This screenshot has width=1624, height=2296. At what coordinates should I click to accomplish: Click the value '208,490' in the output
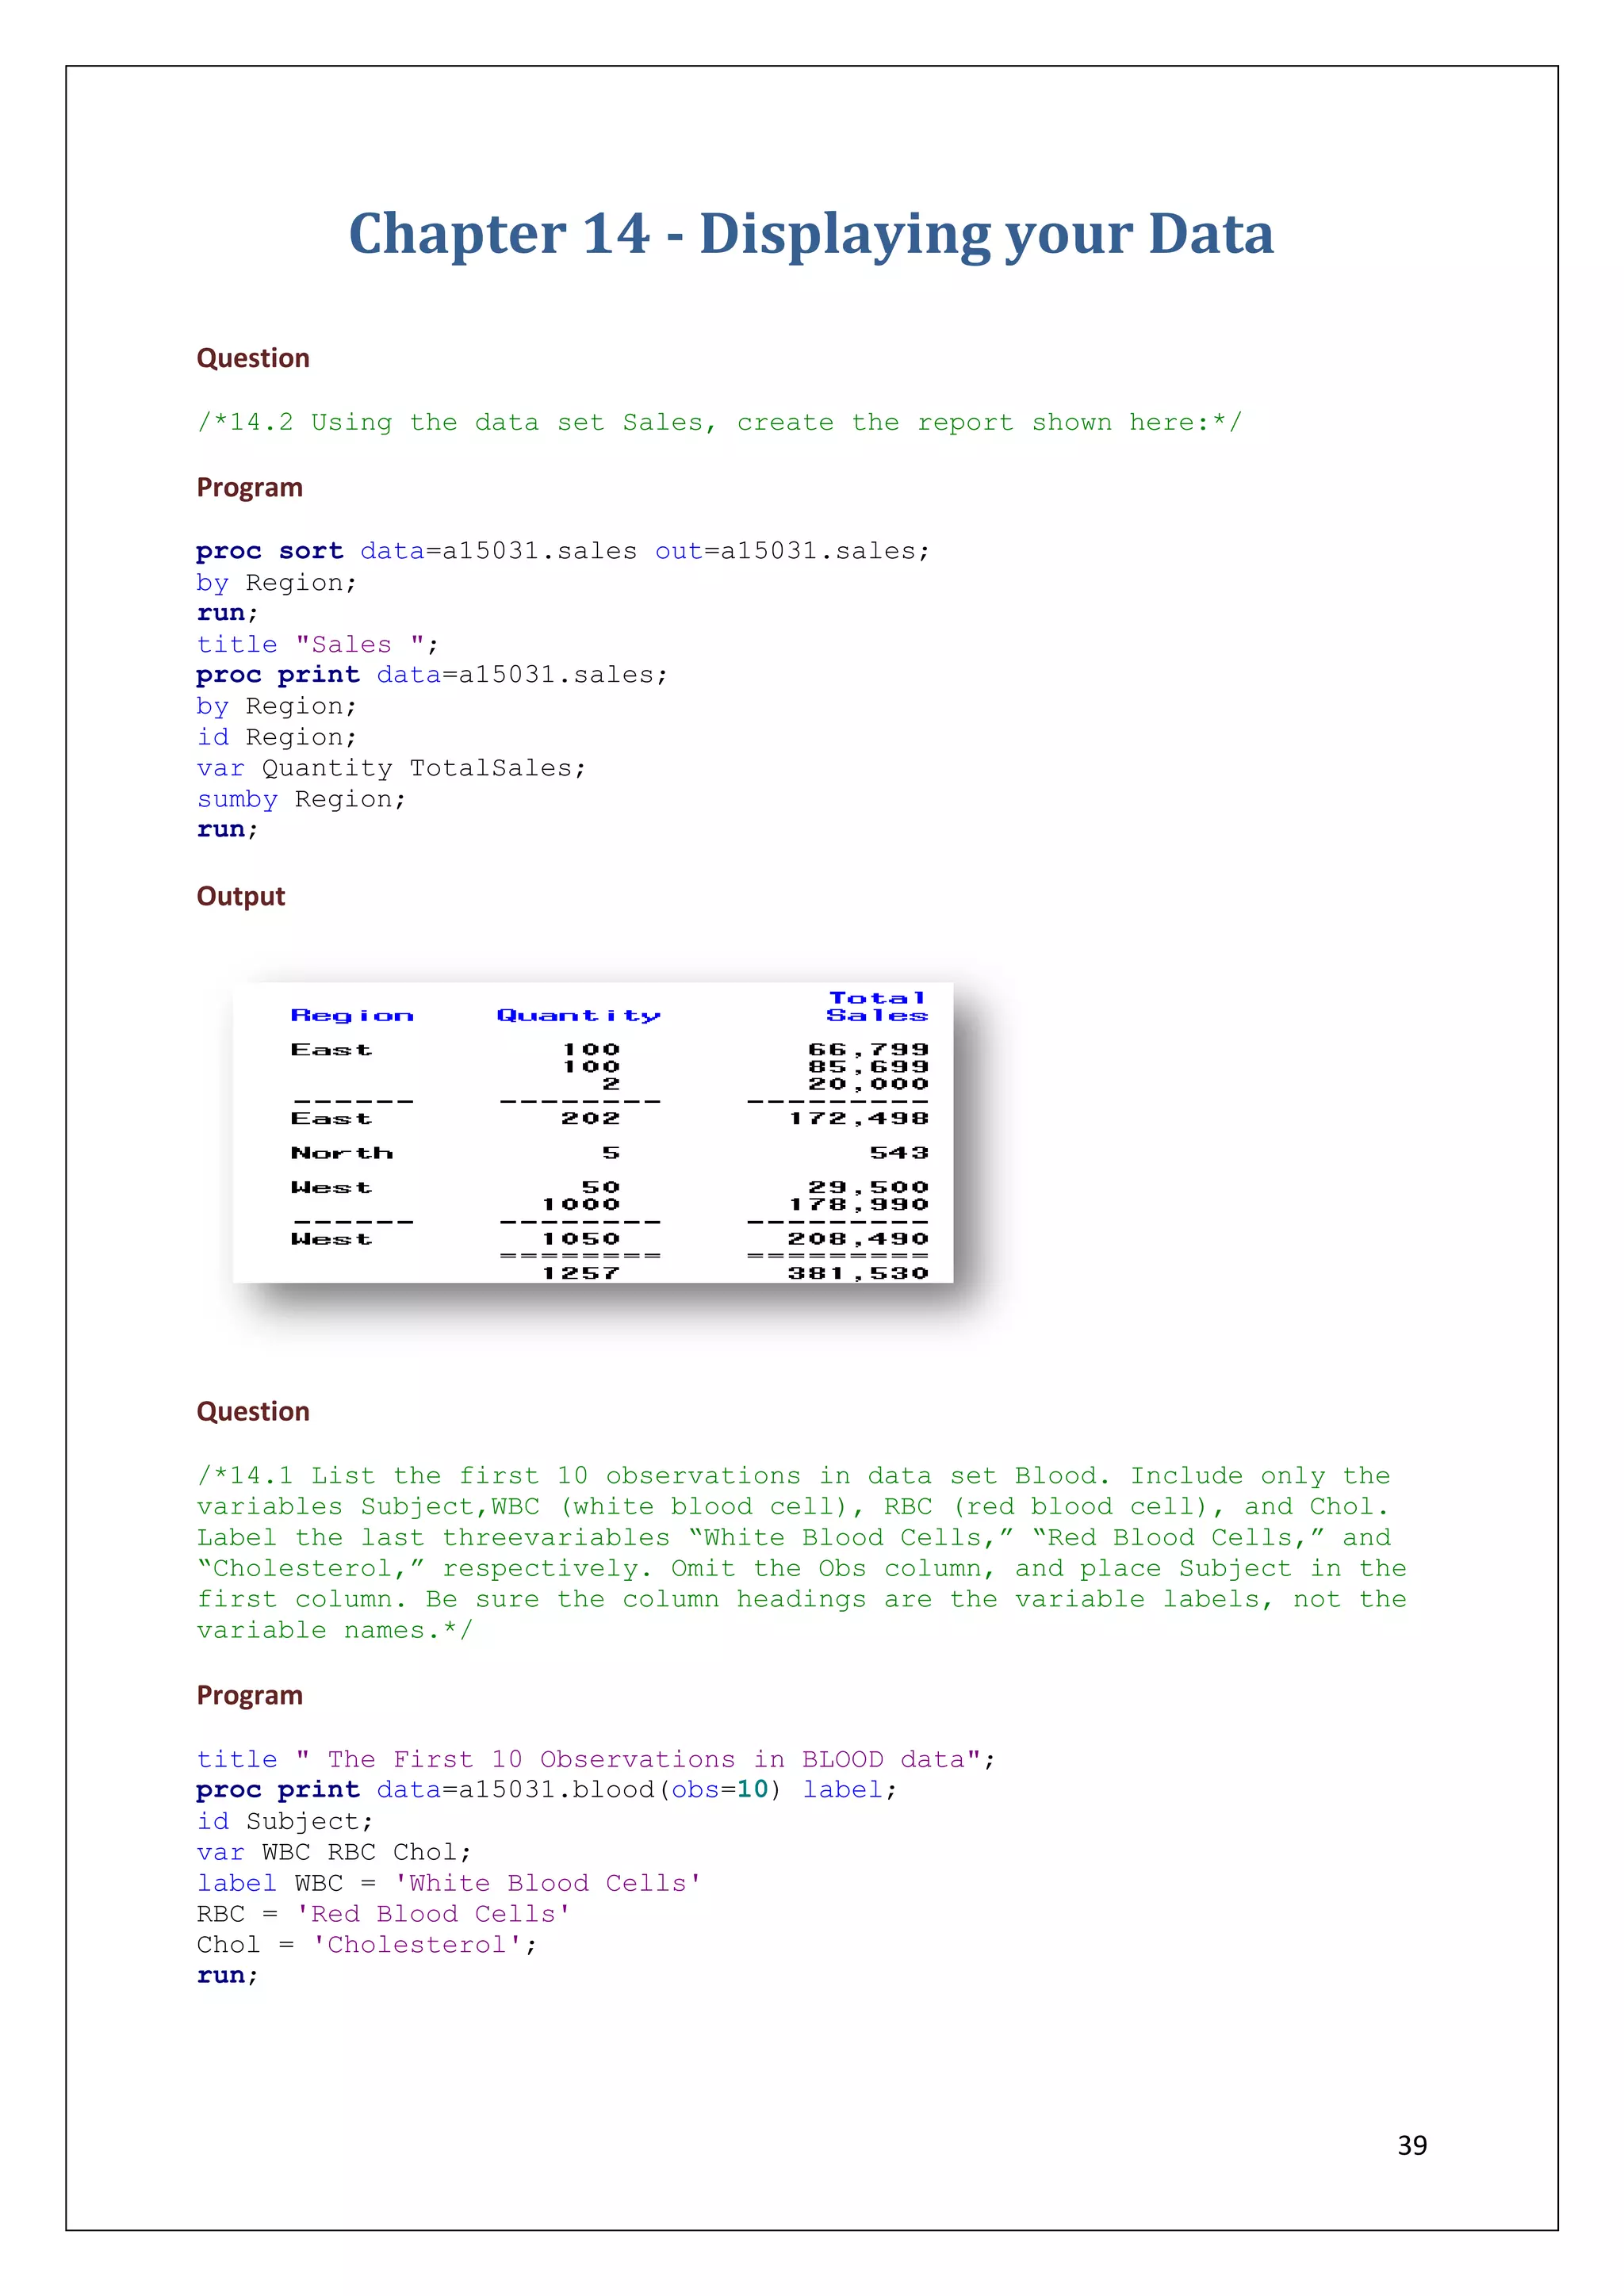coord(859,1239)
